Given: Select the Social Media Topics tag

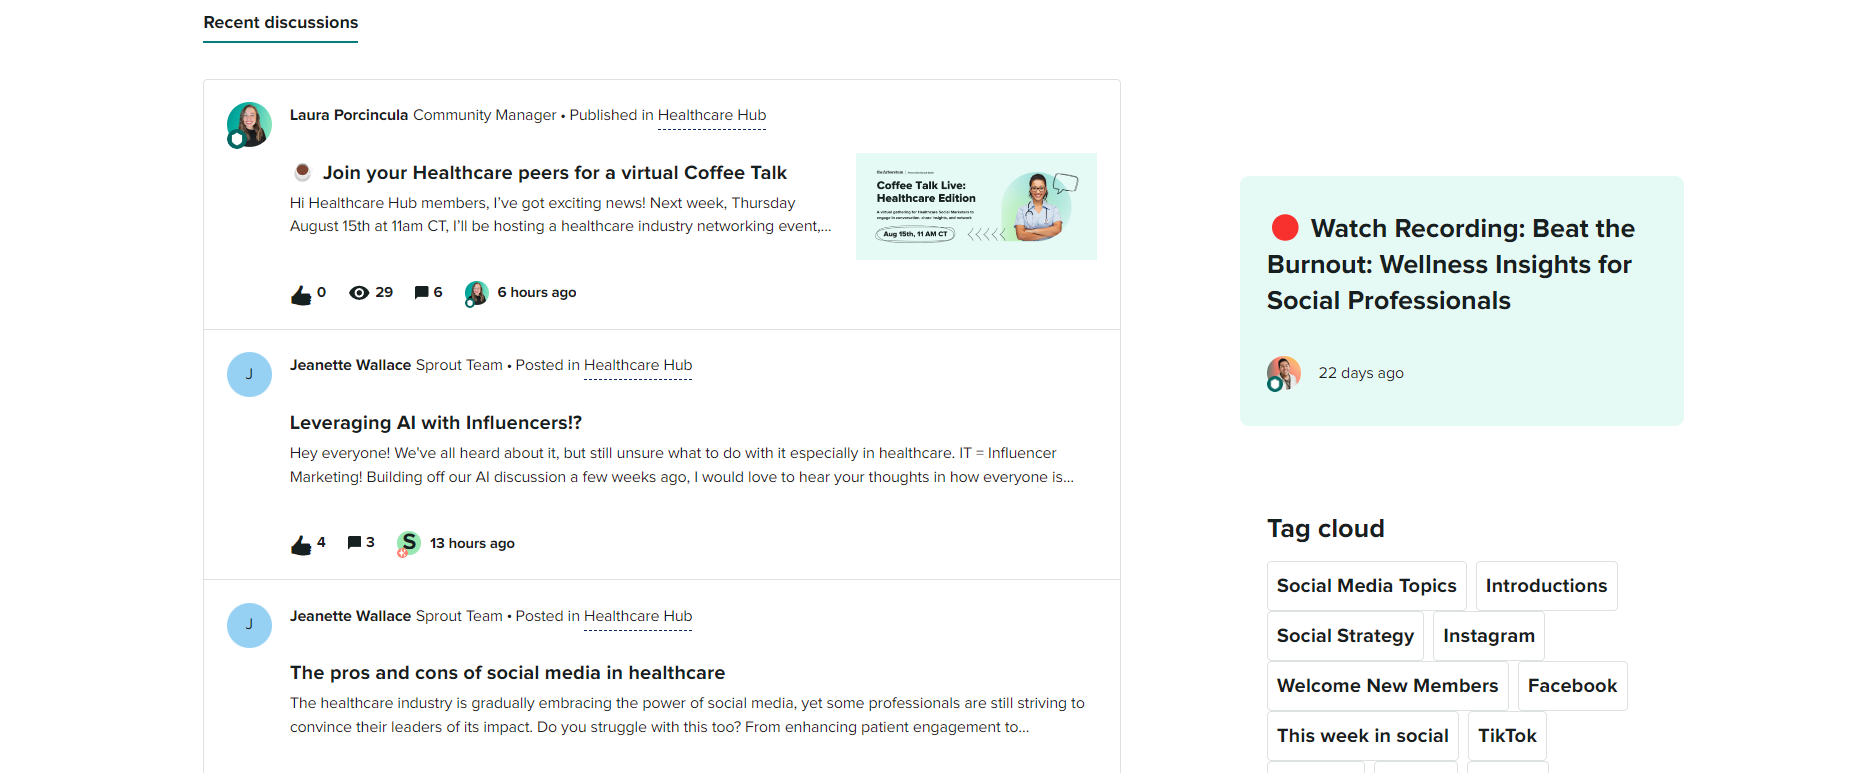Looking at the screenshot, I should pyautogui.click(x=1366, y=586).
